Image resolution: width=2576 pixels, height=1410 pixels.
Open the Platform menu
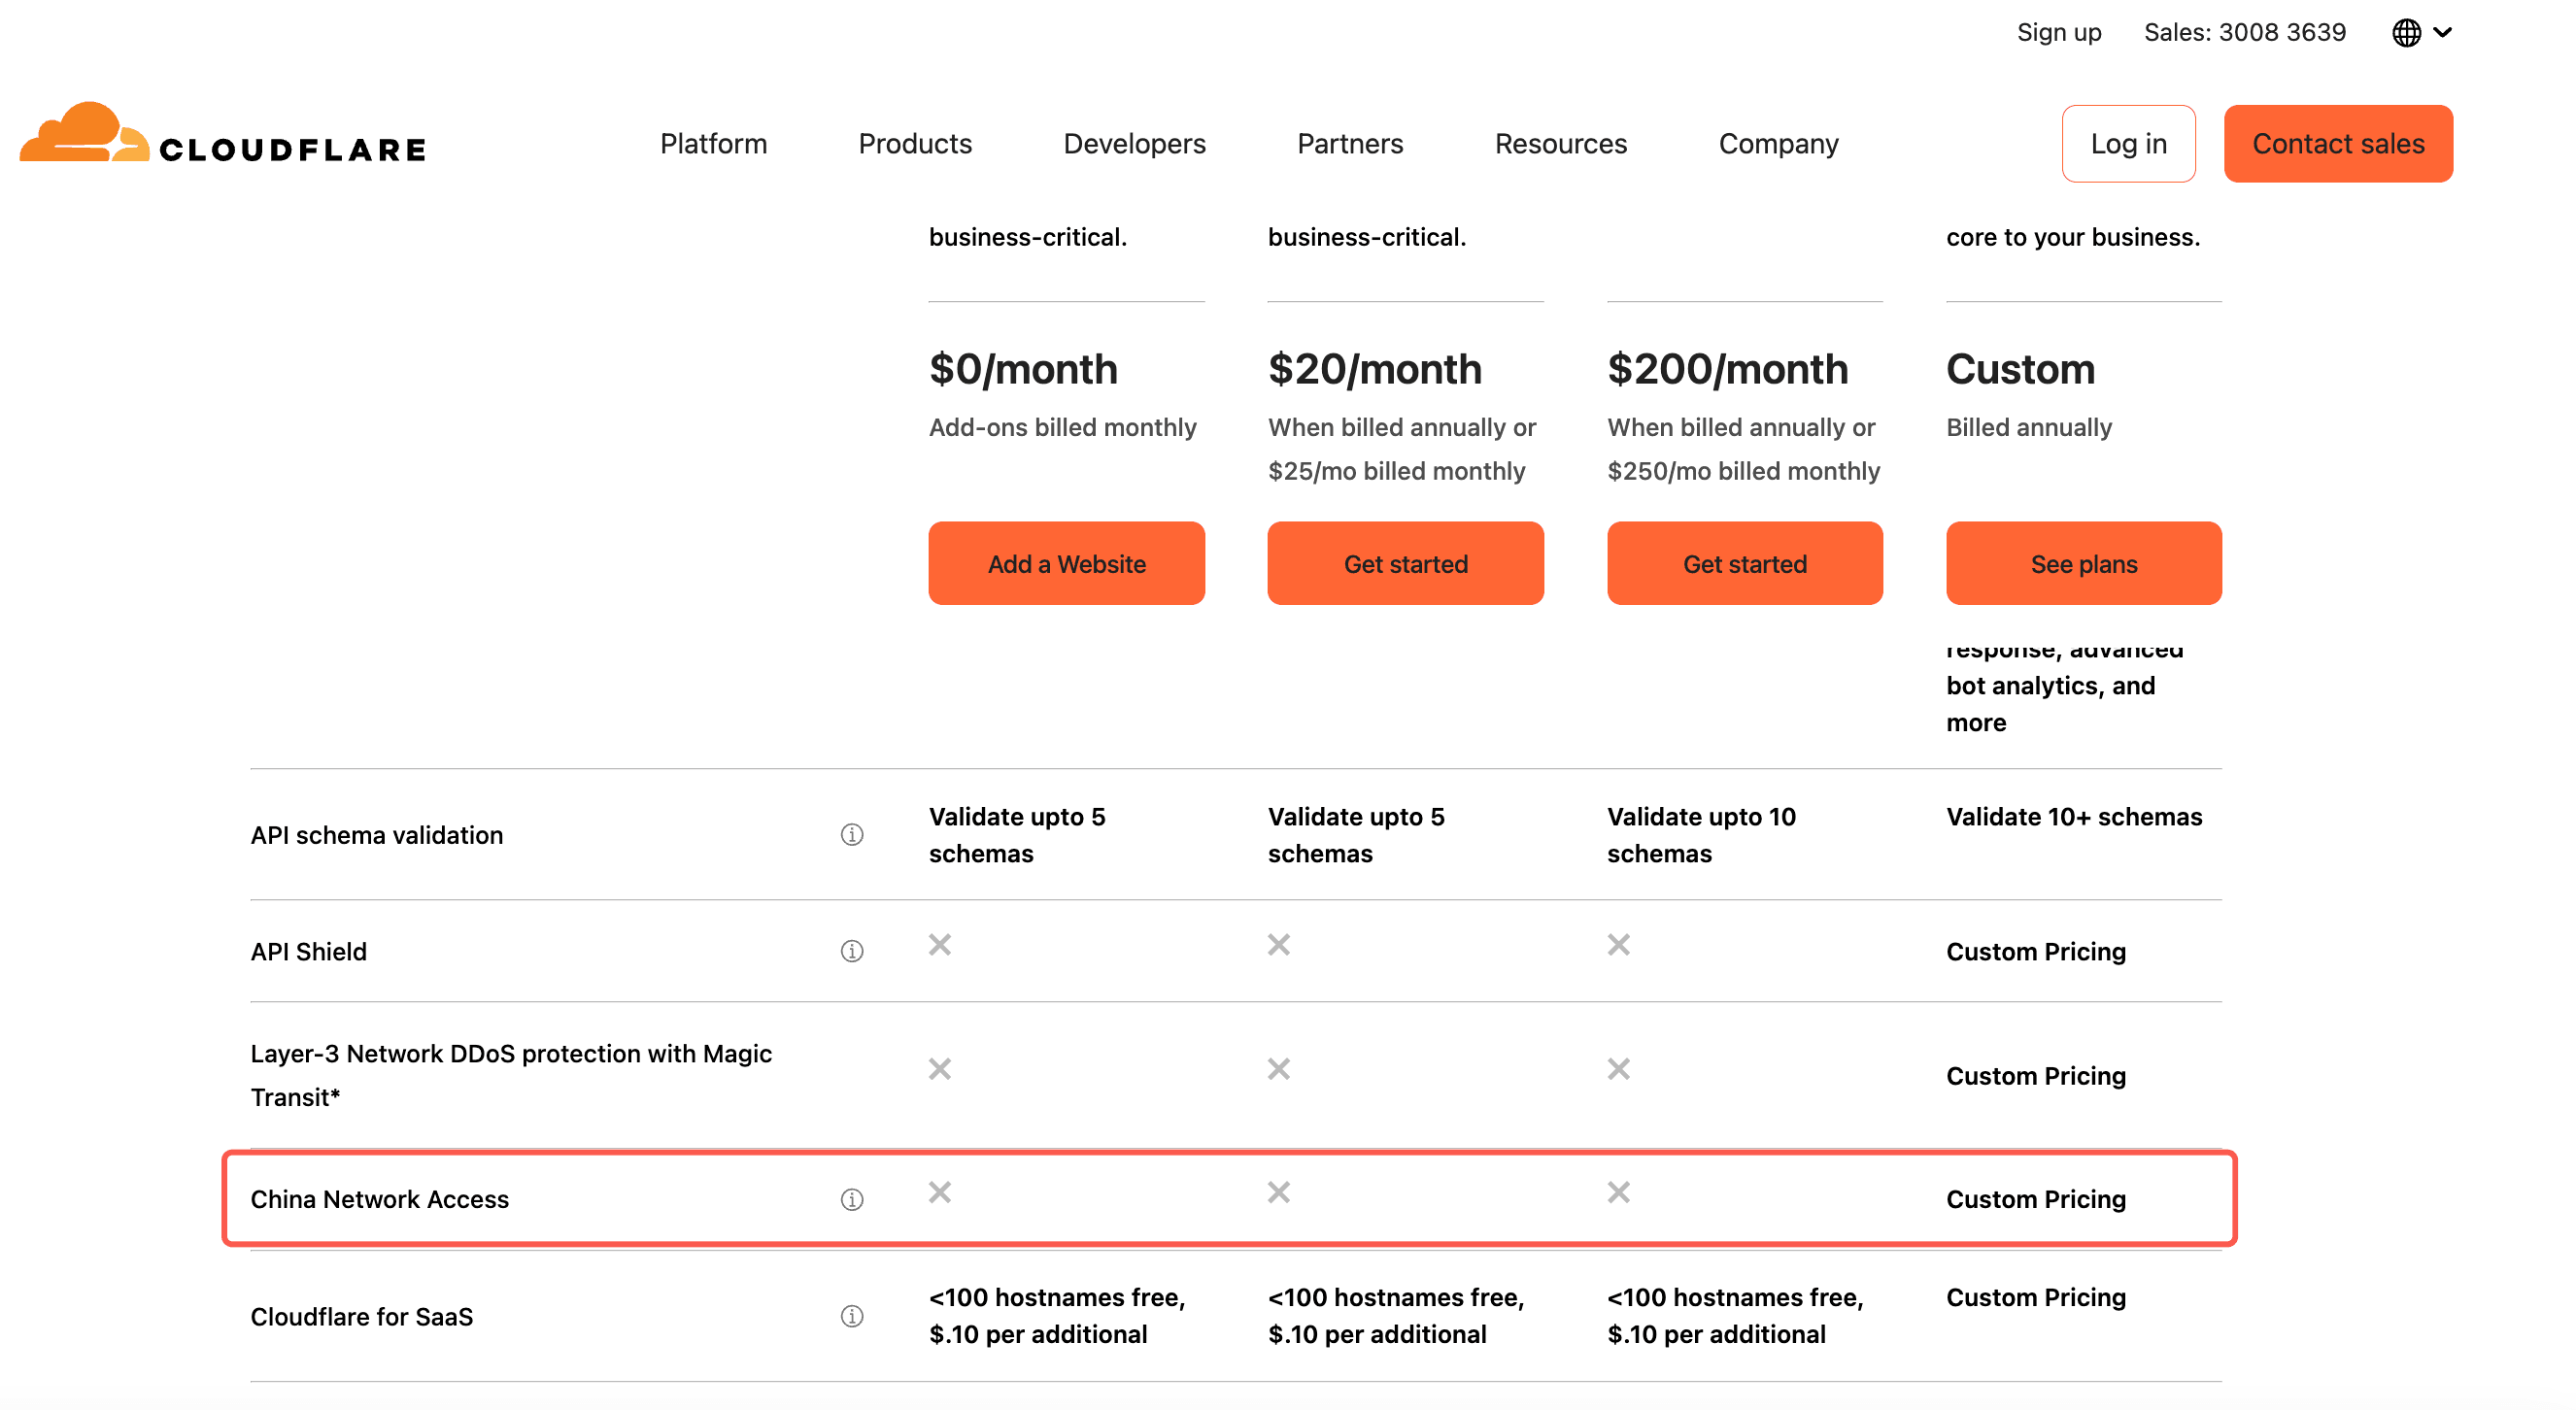coord(713,144)
